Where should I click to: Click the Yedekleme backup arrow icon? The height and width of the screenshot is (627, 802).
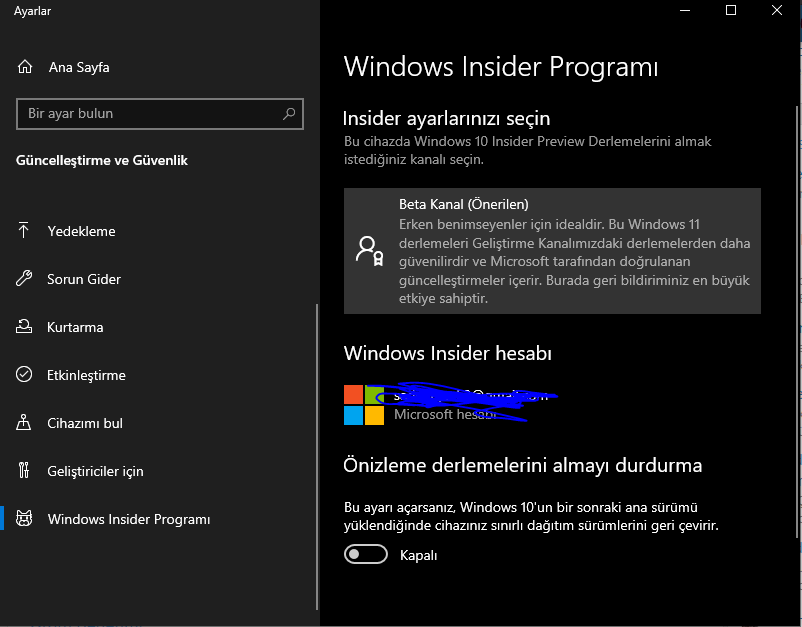(24, 231)
